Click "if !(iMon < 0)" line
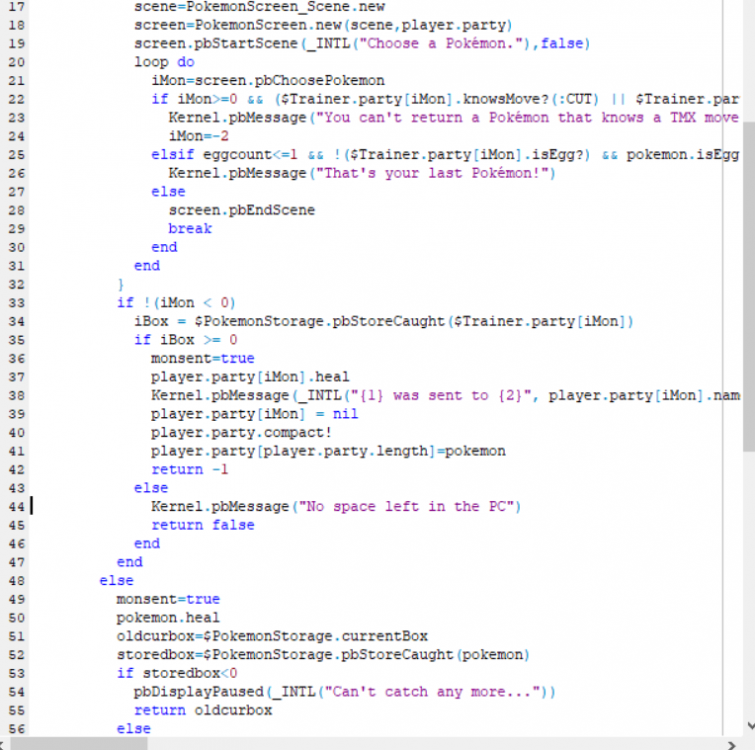 click(x=176, y=303)
